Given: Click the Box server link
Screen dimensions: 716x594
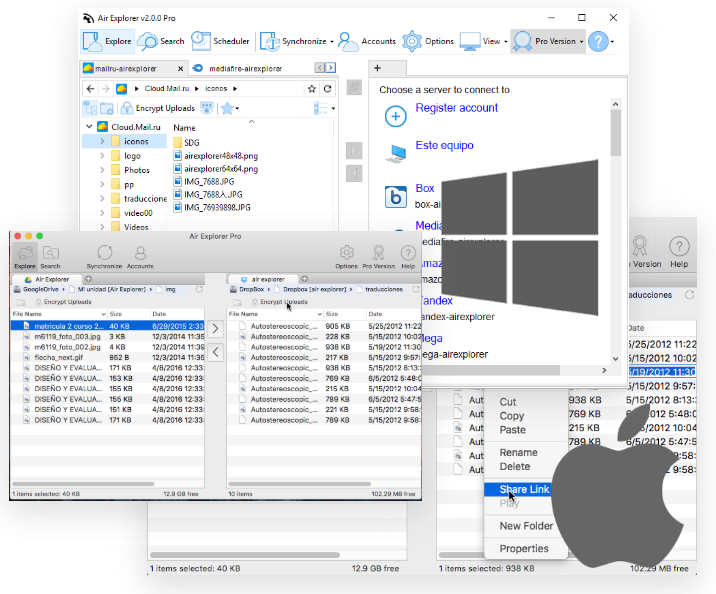Looking at the screenshot, I should tap(425, 188).
